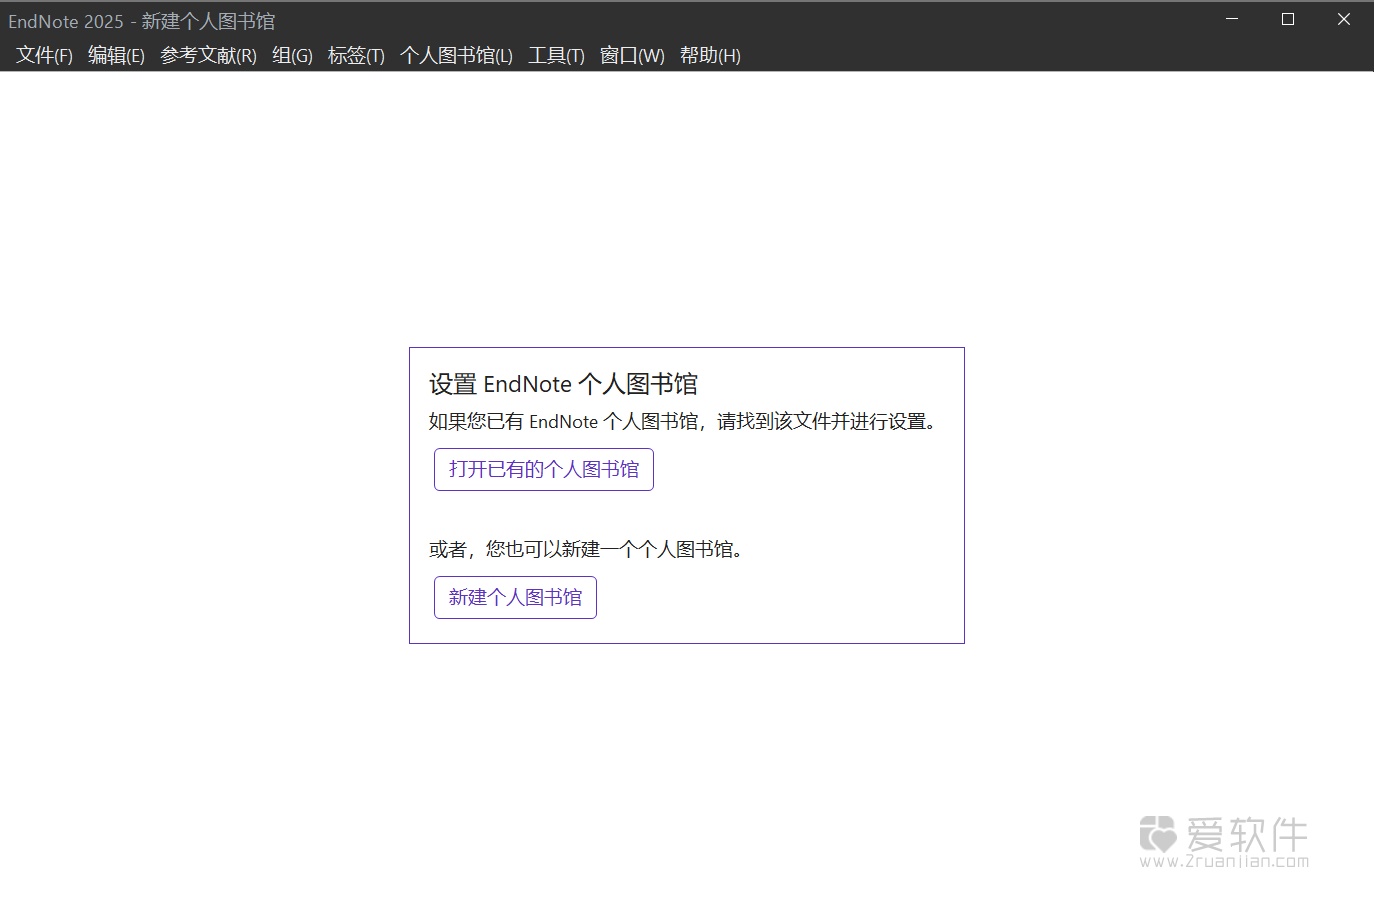The width and height of the screenshot is (1374, 918).
Task: Open the 编辑(E) menu
Action: click(116, 56)
